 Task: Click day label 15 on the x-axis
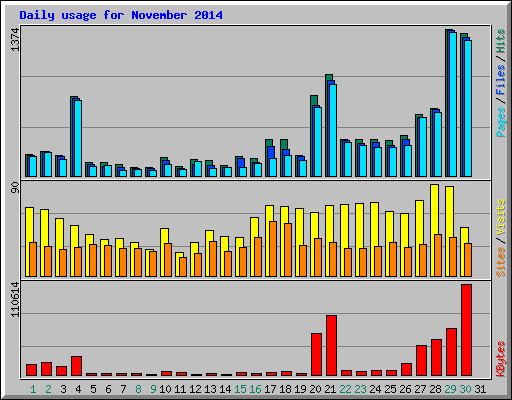tap(240, 389)
